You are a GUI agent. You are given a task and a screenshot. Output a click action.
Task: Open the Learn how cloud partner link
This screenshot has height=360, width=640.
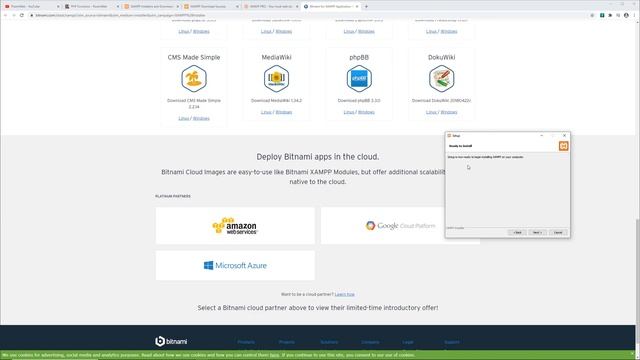pos(345,294)
